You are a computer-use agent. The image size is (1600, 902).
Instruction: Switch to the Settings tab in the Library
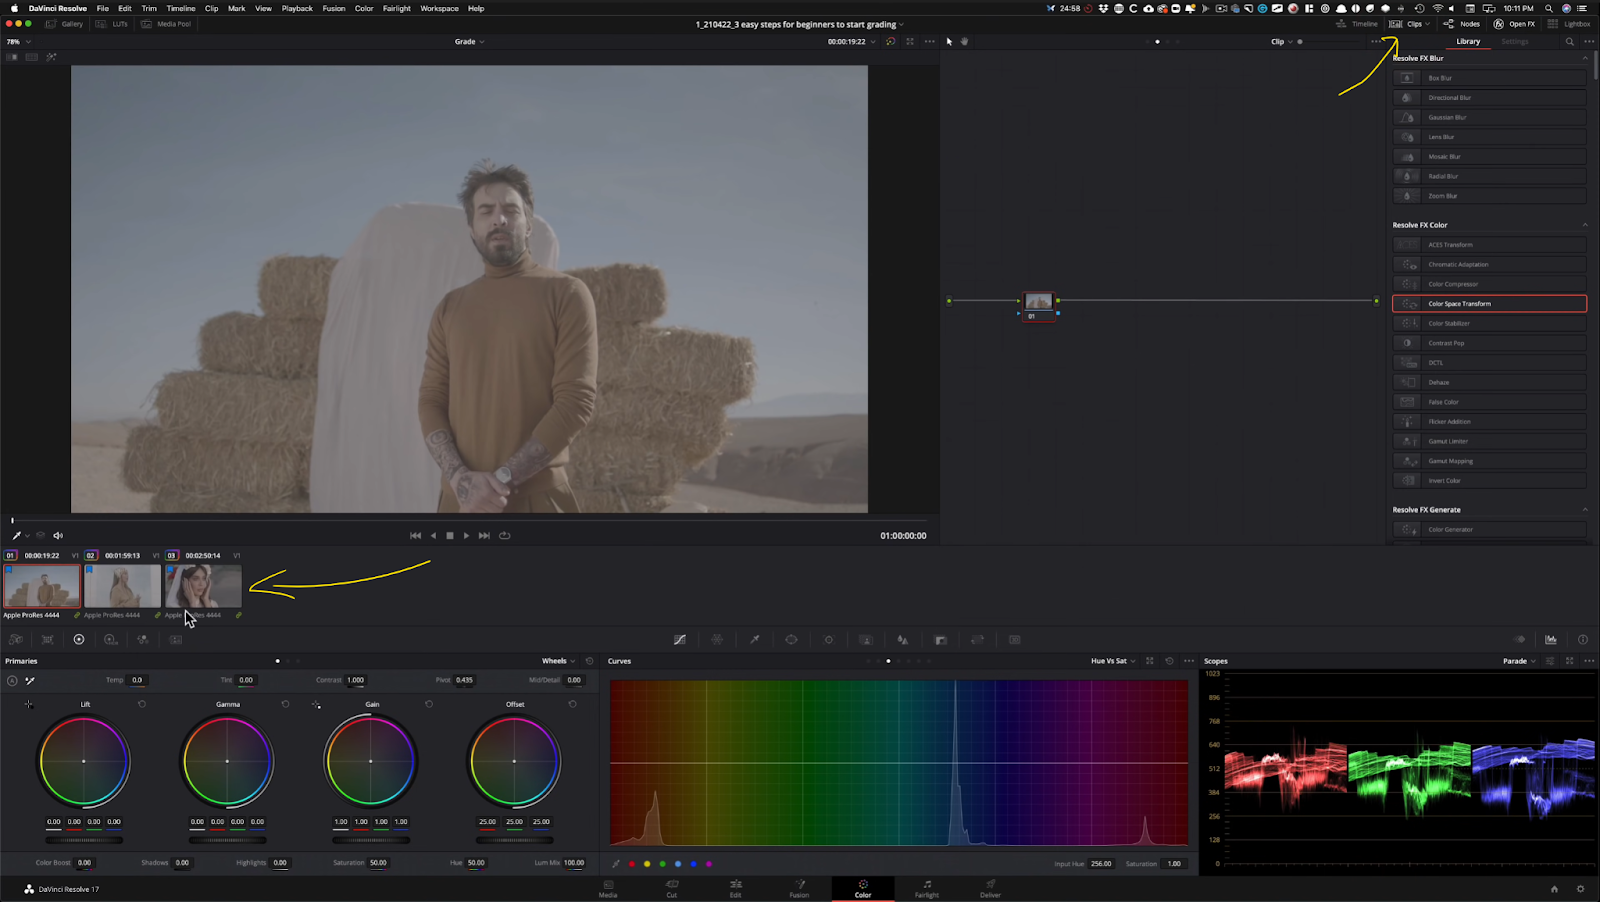[x=1515, y=41]
